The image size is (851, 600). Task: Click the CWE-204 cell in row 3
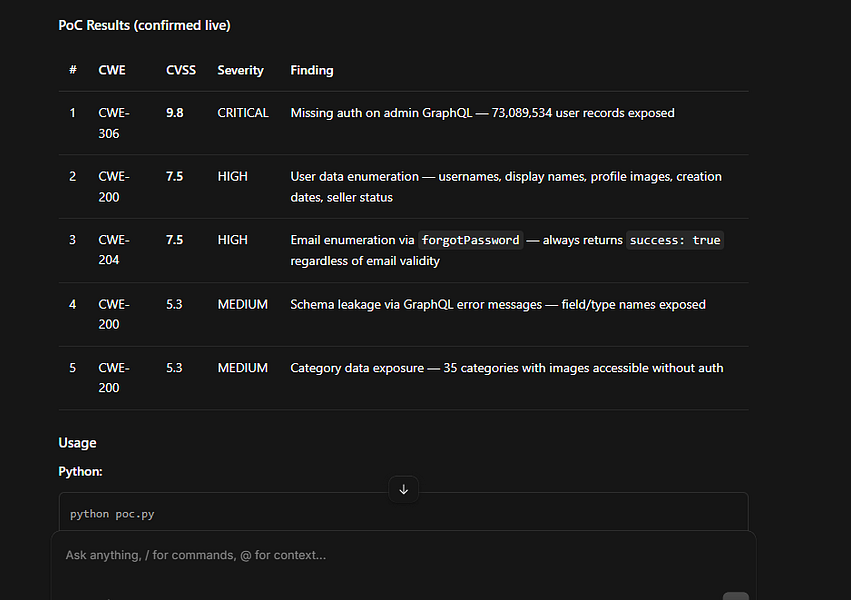(114, 250)
